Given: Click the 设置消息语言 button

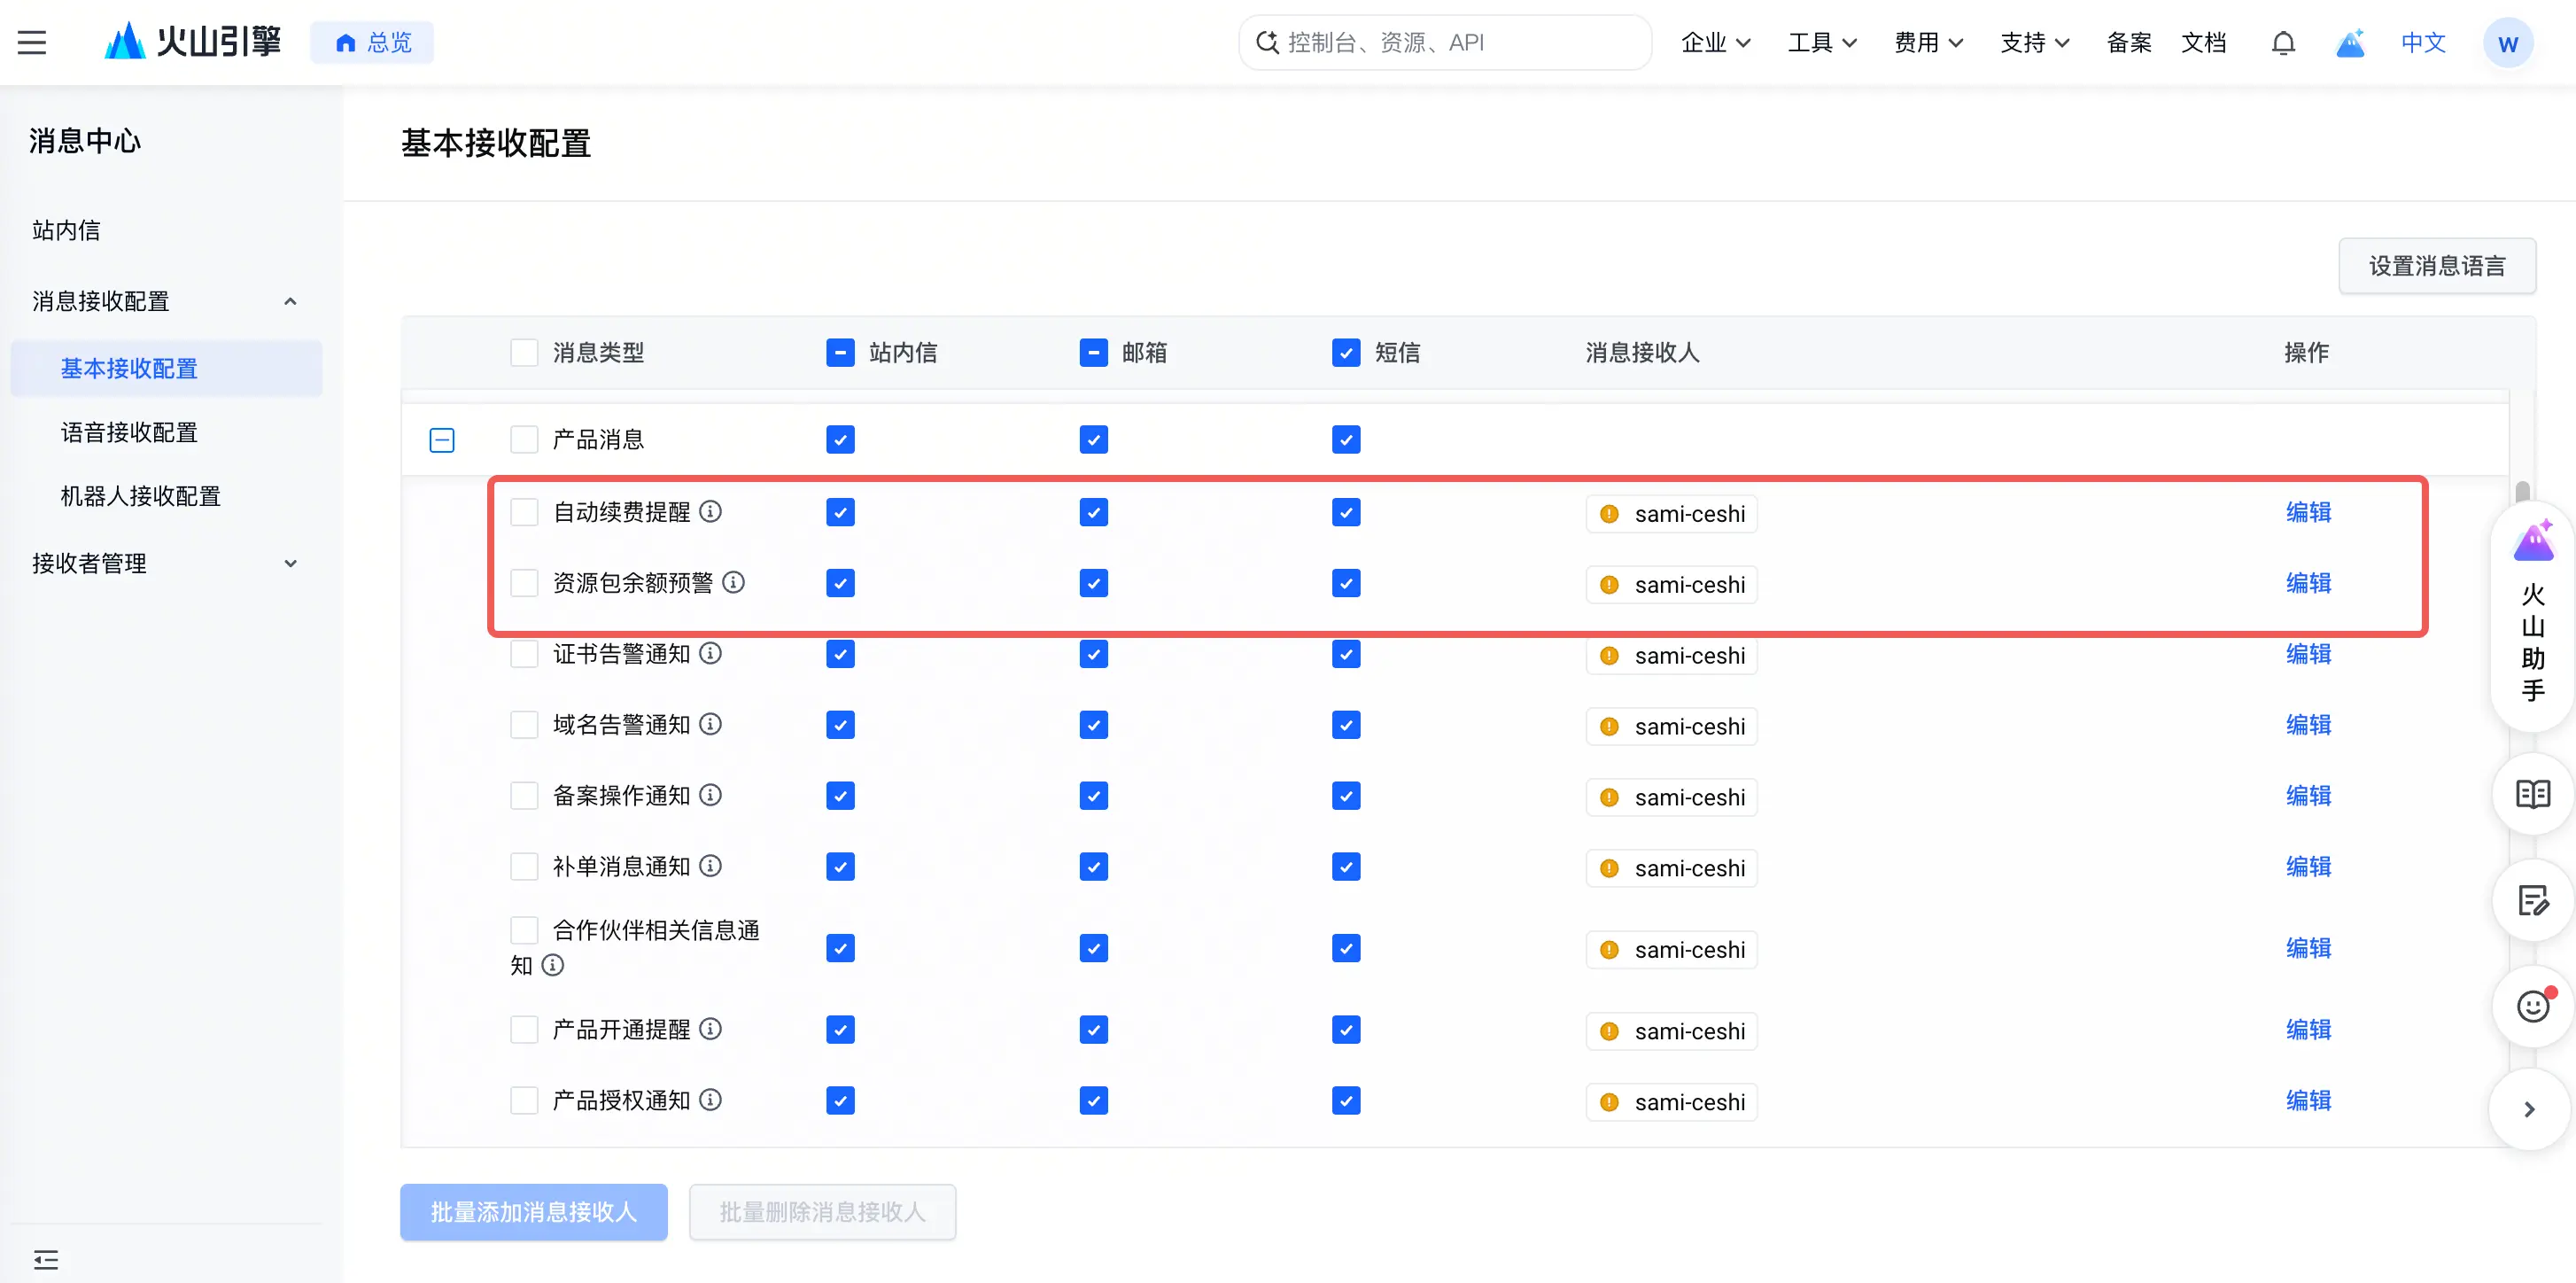Looking at the screenshot, I should [x=2437, y=266].
